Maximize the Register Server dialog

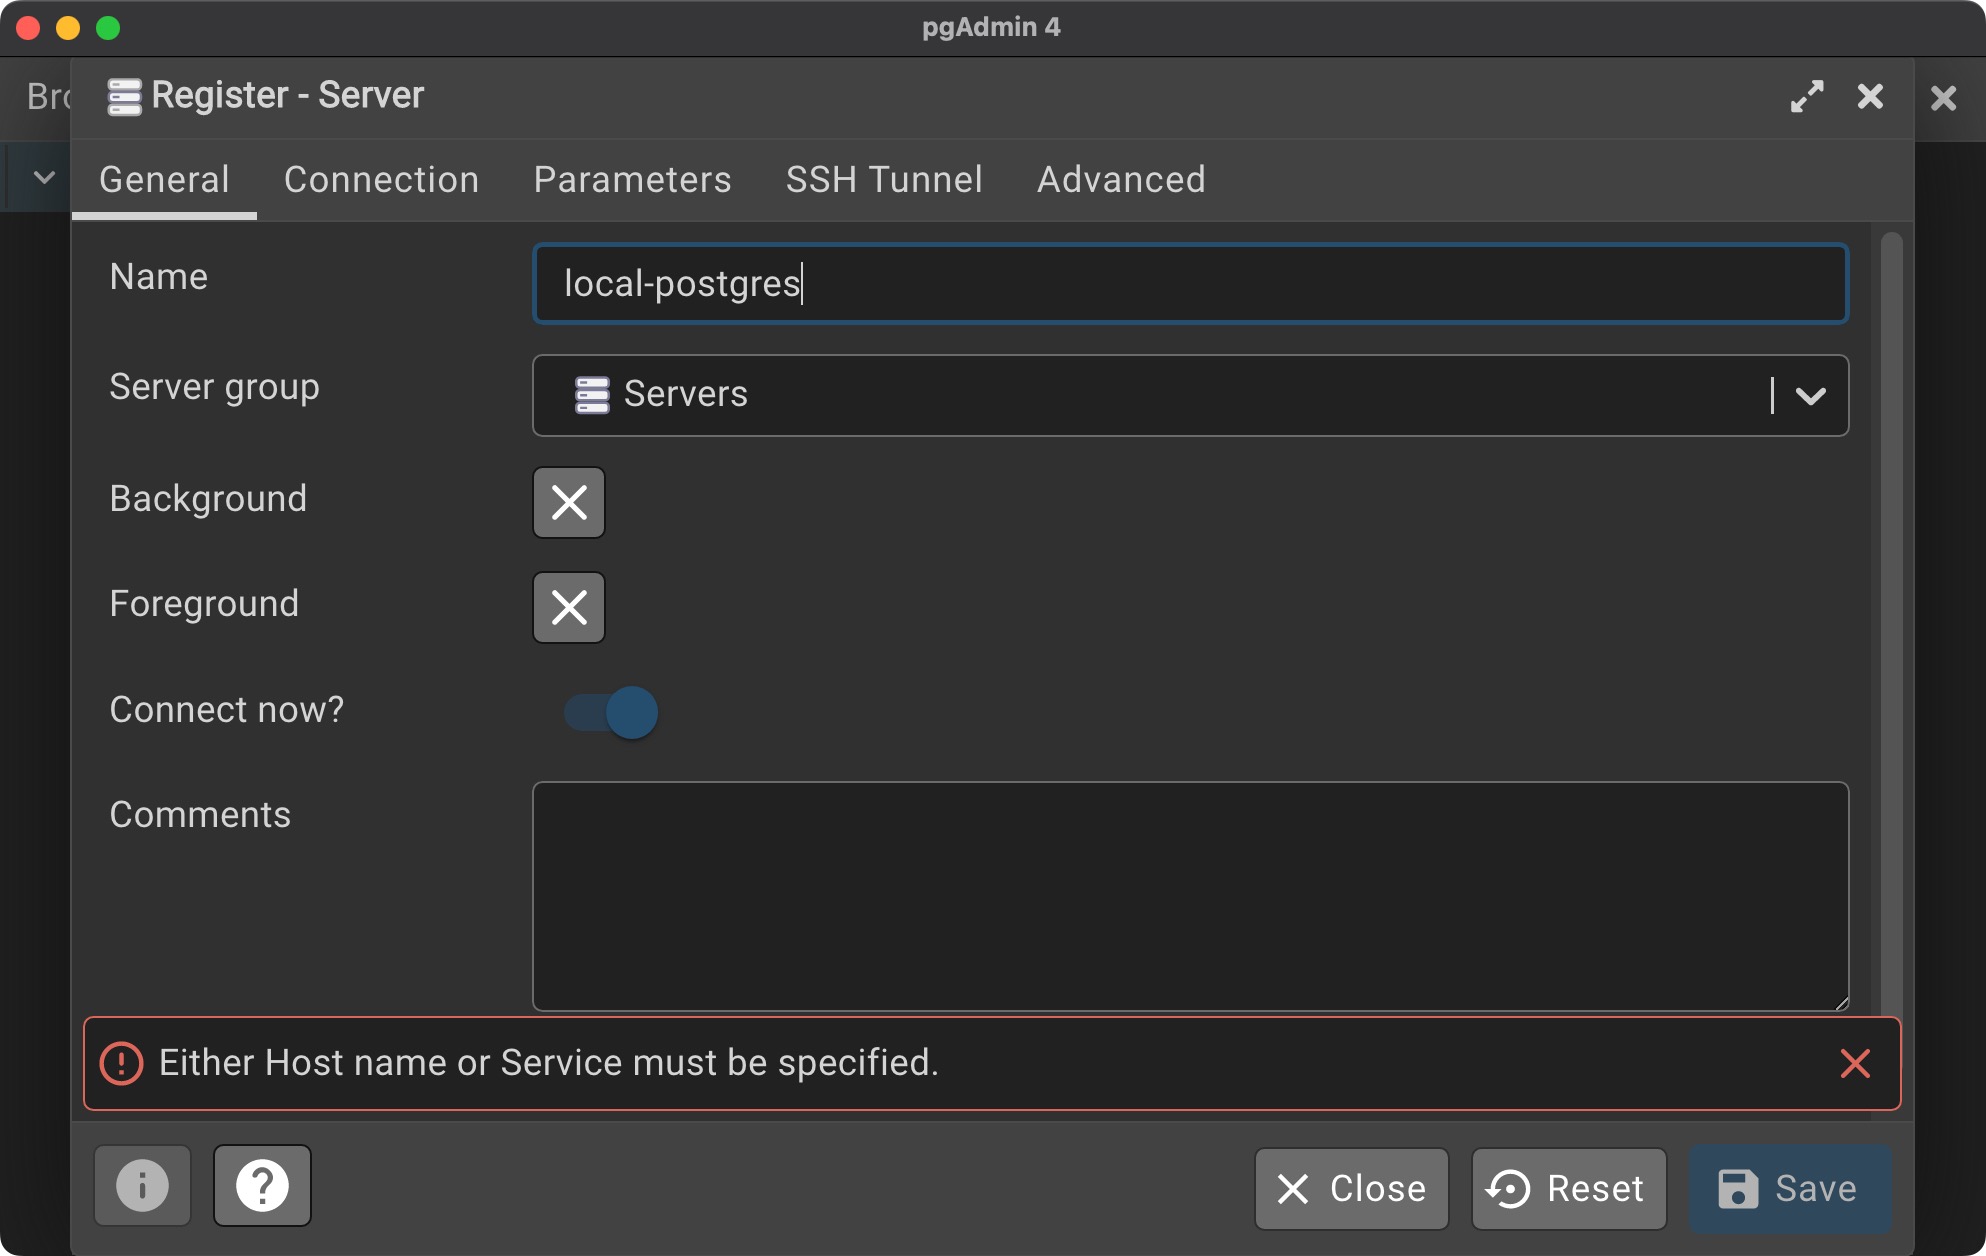click(x=1806, y=96)
